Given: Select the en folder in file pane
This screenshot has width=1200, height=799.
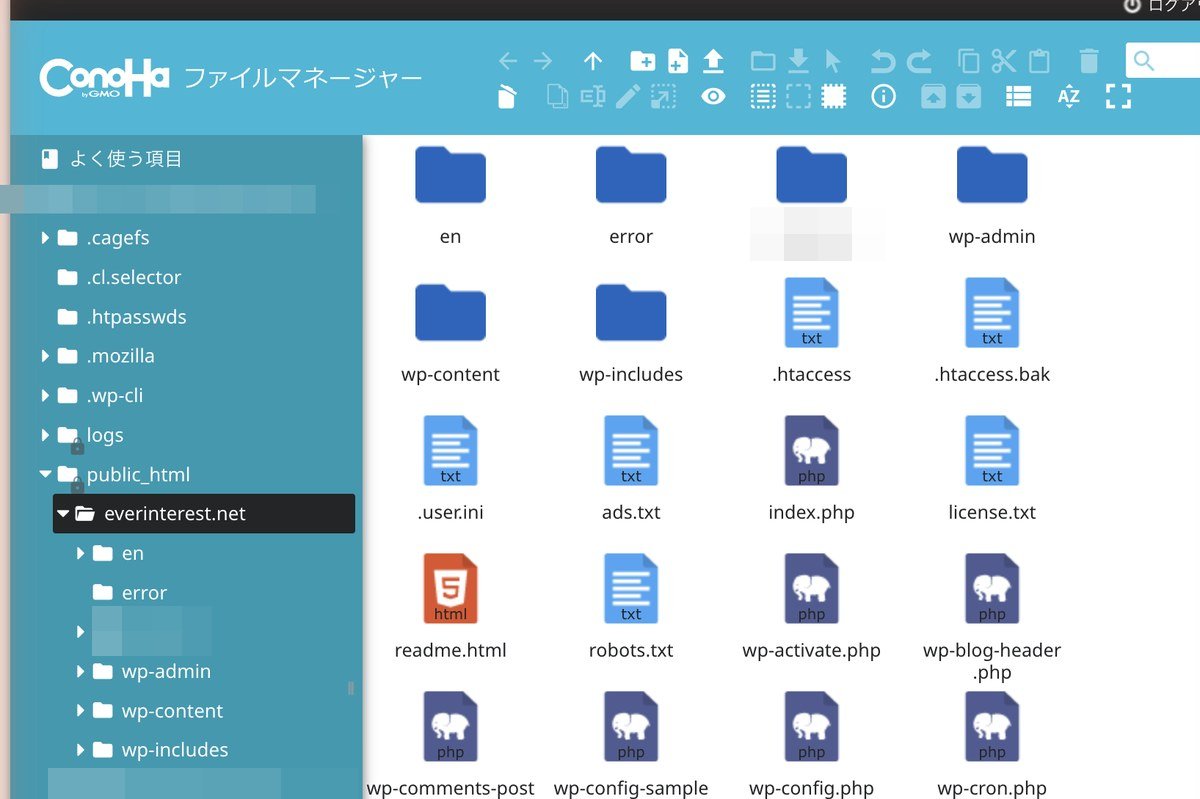Looking at the screenshot, I should [450, 196].
